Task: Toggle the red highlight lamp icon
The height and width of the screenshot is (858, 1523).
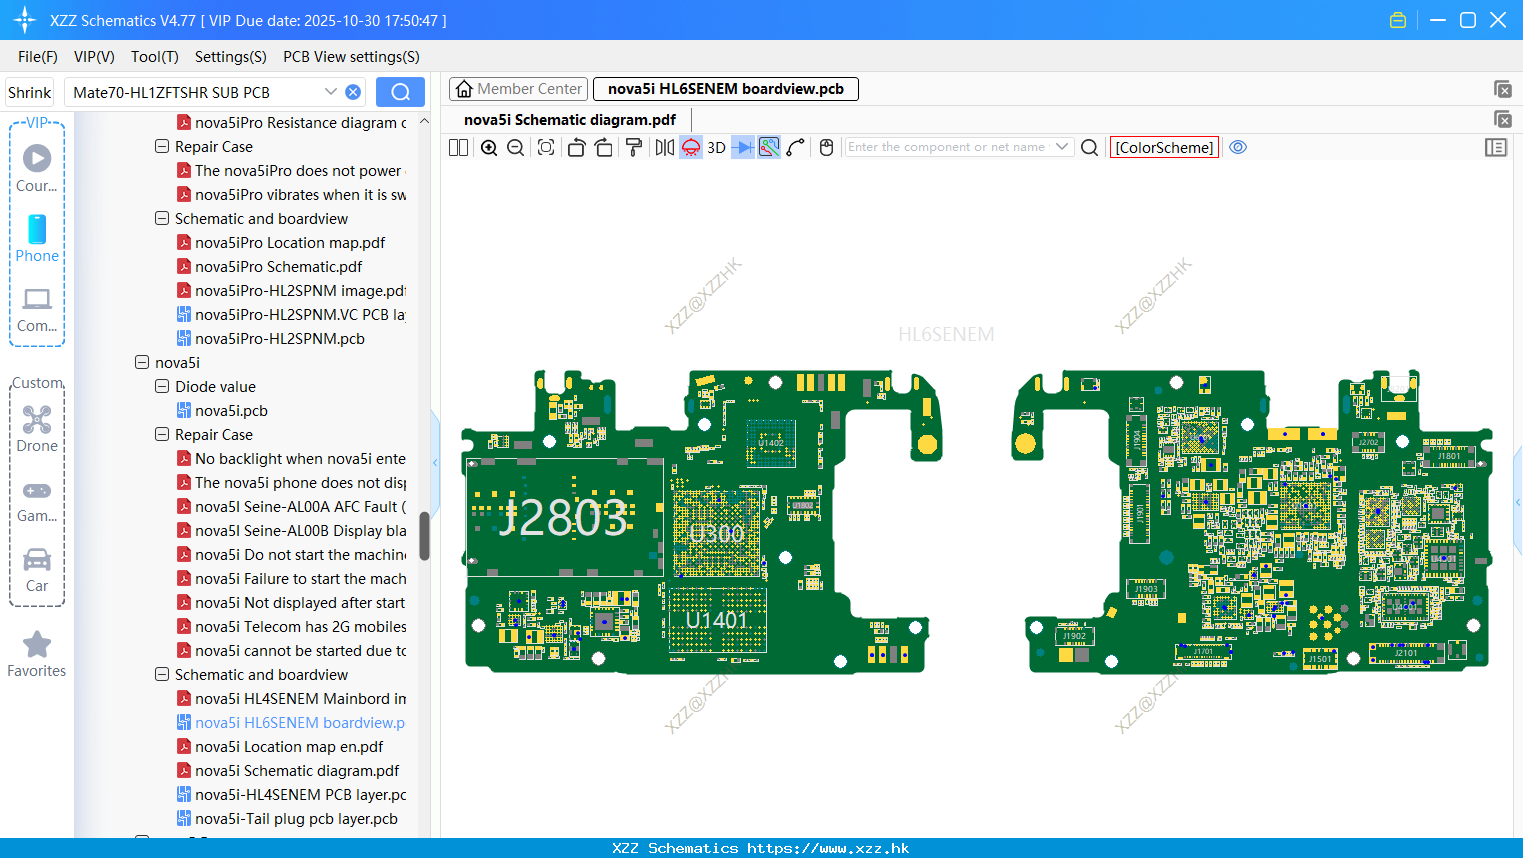Action: tap(691, 147)
